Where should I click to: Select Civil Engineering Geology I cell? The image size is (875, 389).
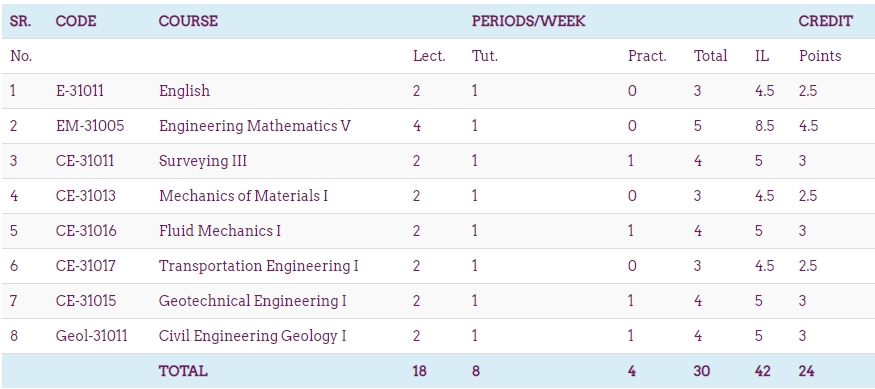[x=253, y=337]
